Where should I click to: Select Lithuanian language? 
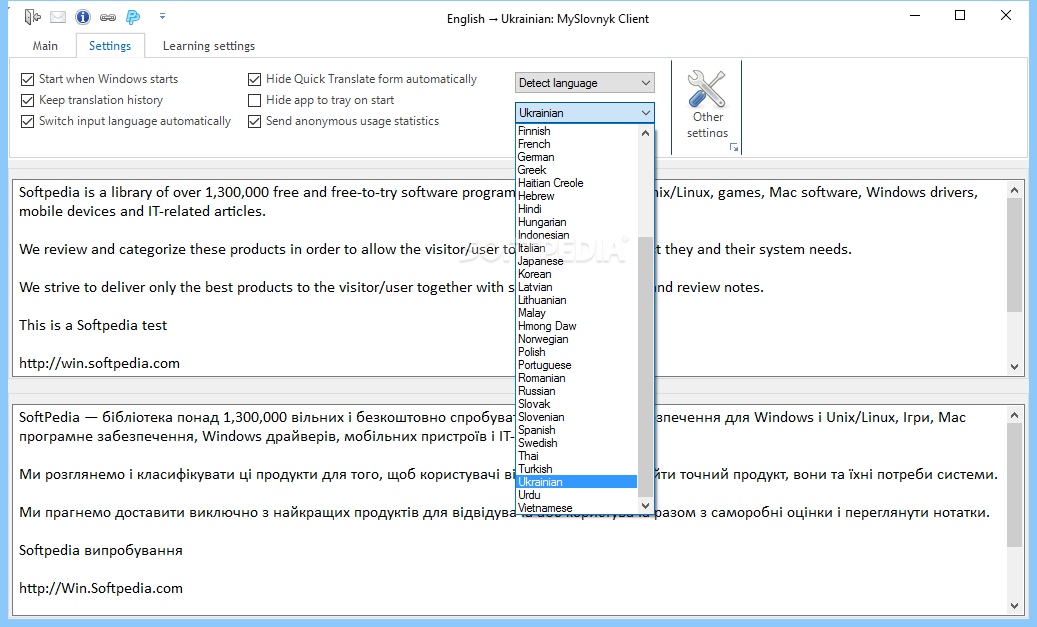[x=576, y=300]
